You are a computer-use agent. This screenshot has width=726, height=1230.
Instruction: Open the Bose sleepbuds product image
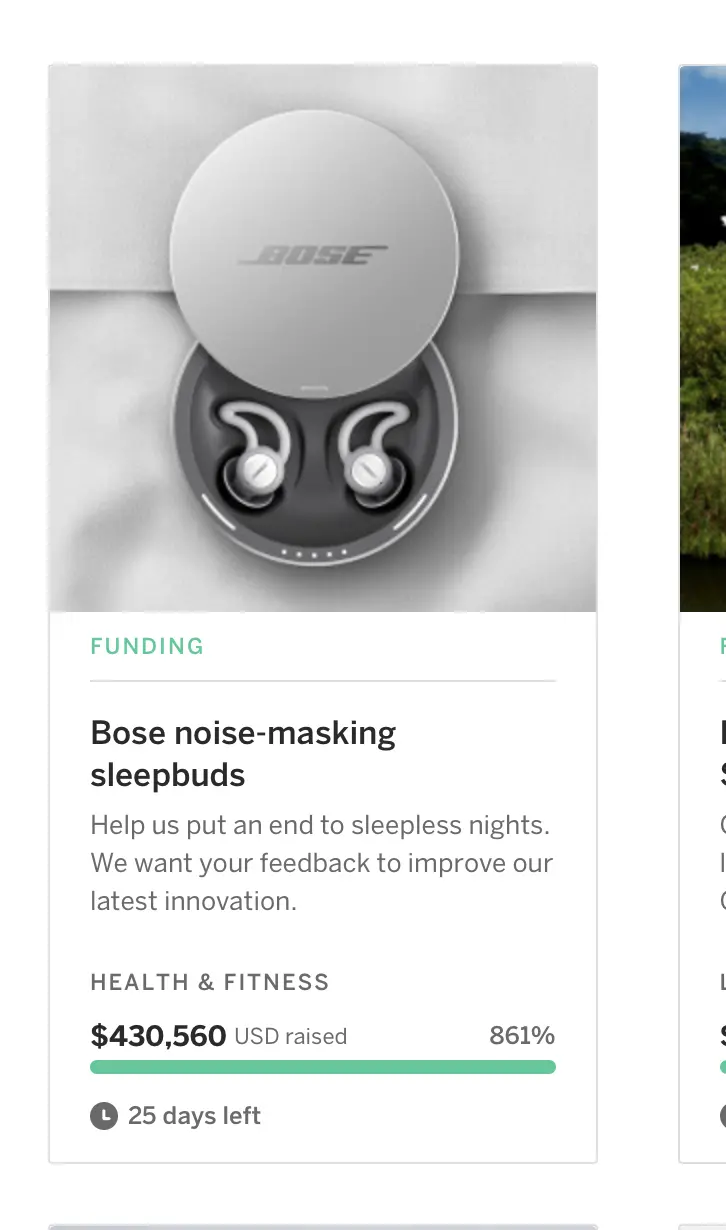(323, 338)
